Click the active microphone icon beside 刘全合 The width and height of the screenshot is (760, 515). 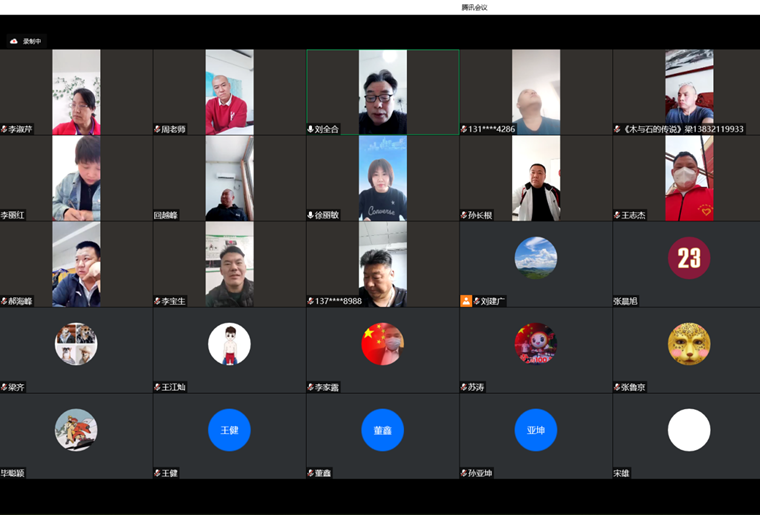click(310, 129)
